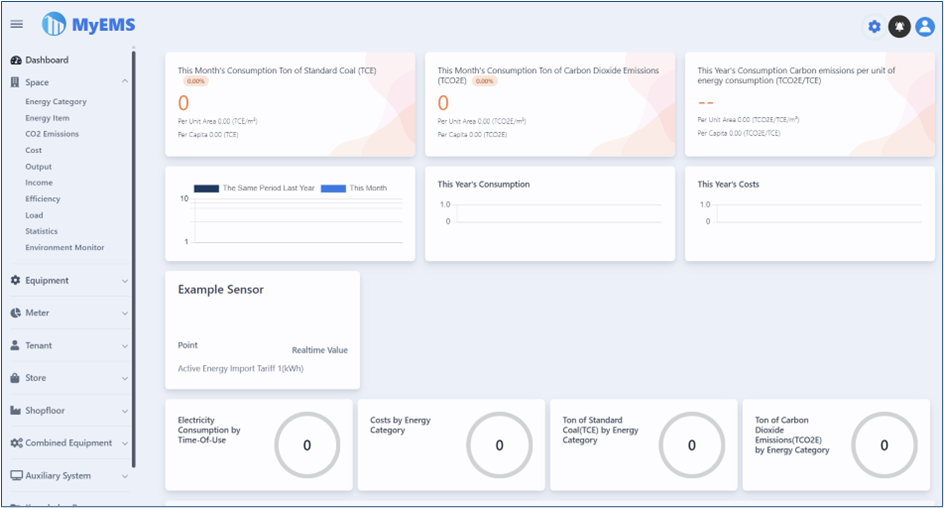Viewport: 944px width, 508px height.
Task: Select the Equipment gear icon in sidebar
Action: 16,281
